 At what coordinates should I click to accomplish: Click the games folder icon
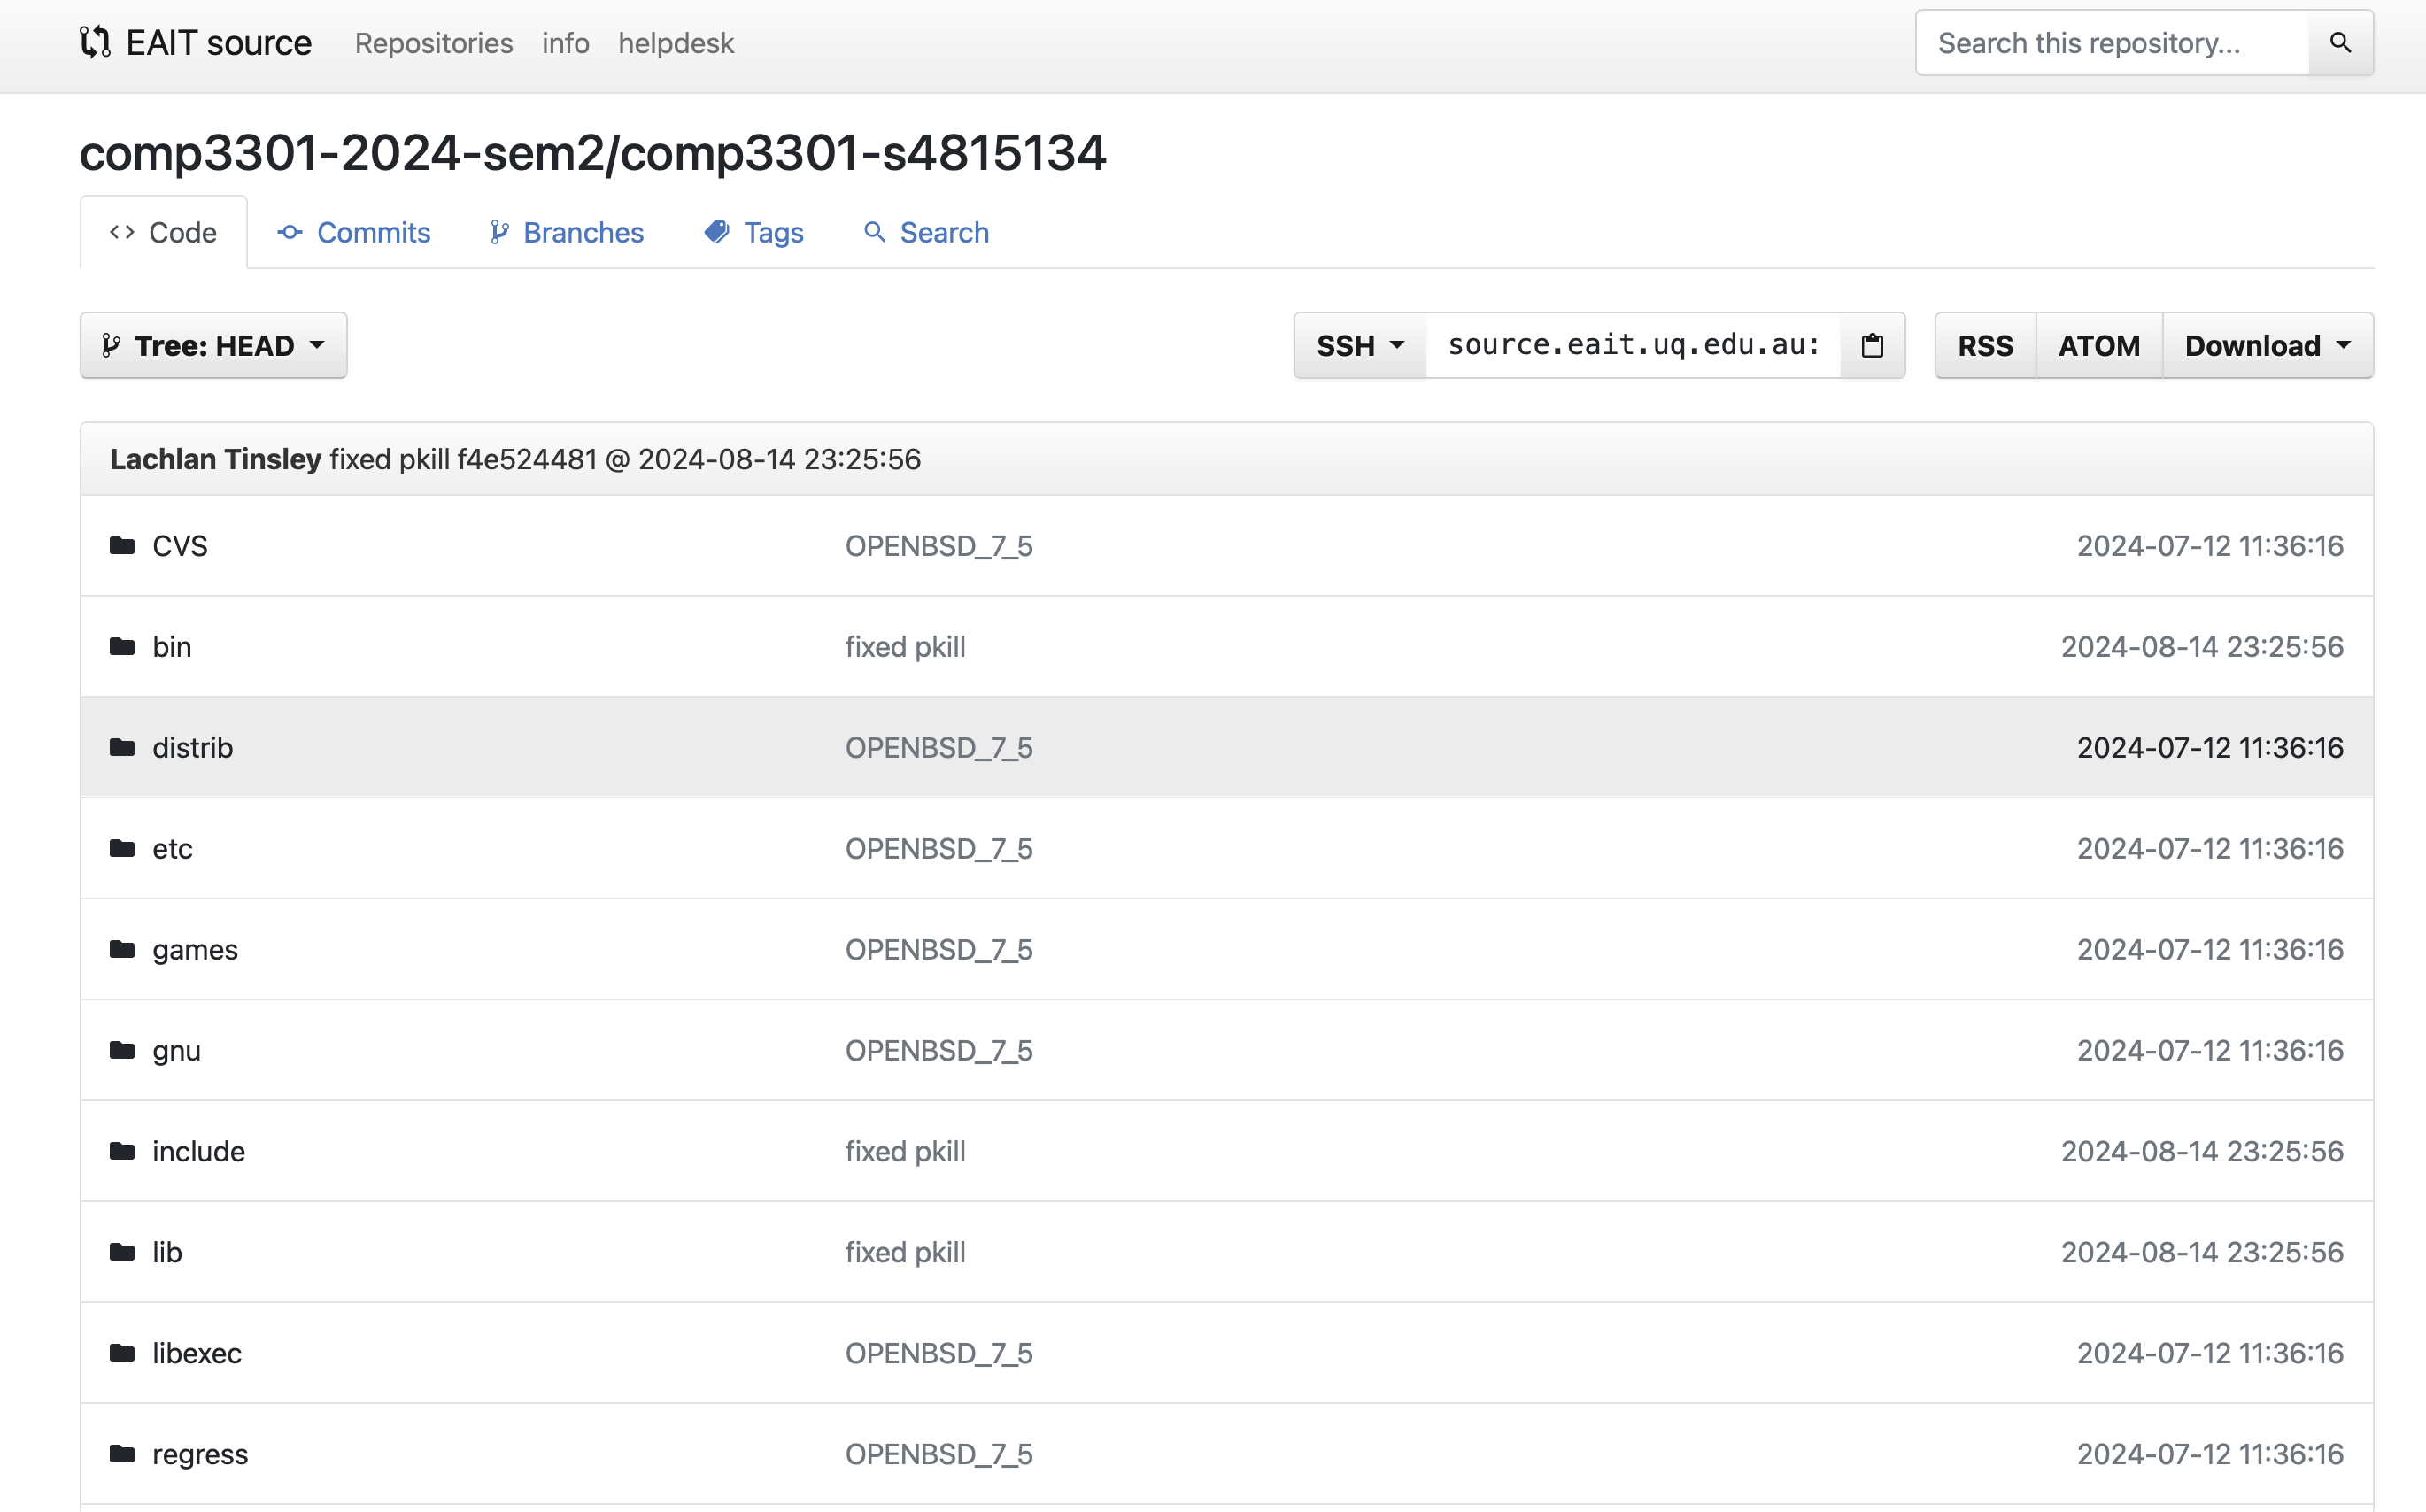coord(122,949)
